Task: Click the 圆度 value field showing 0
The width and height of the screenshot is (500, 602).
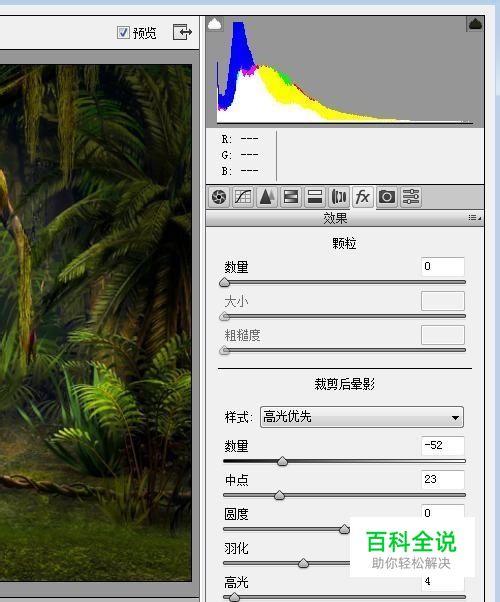Action: (x=442, y=512)
